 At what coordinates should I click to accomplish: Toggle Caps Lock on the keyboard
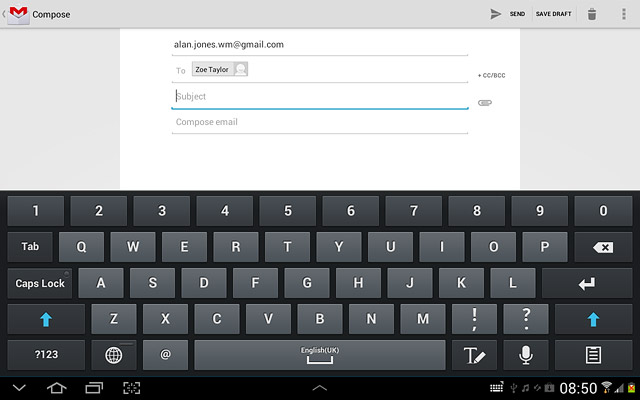[40, 283]
